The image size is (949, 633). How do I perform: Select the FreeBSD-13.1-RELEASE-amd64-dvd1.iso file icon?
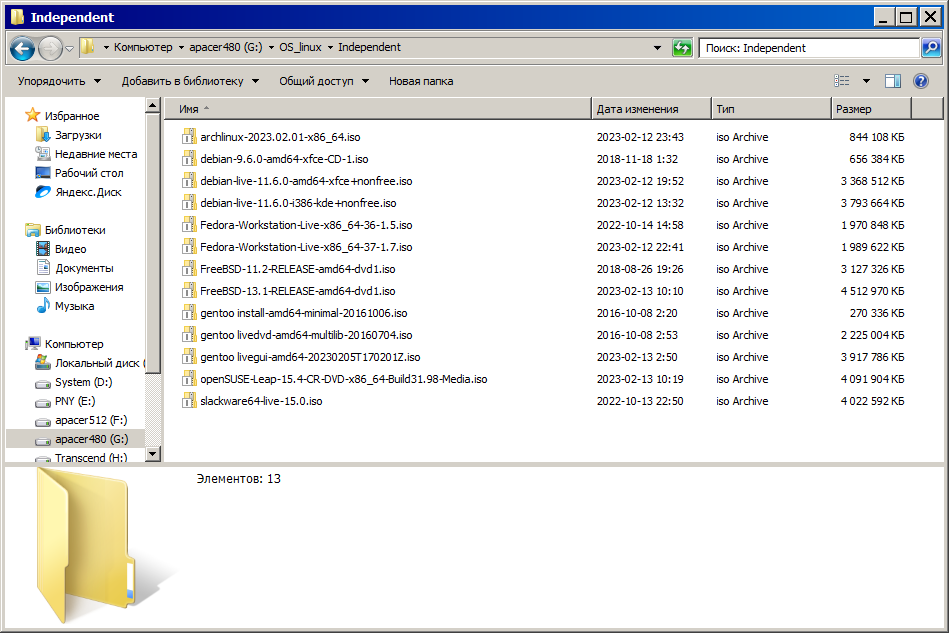point(189,291)
